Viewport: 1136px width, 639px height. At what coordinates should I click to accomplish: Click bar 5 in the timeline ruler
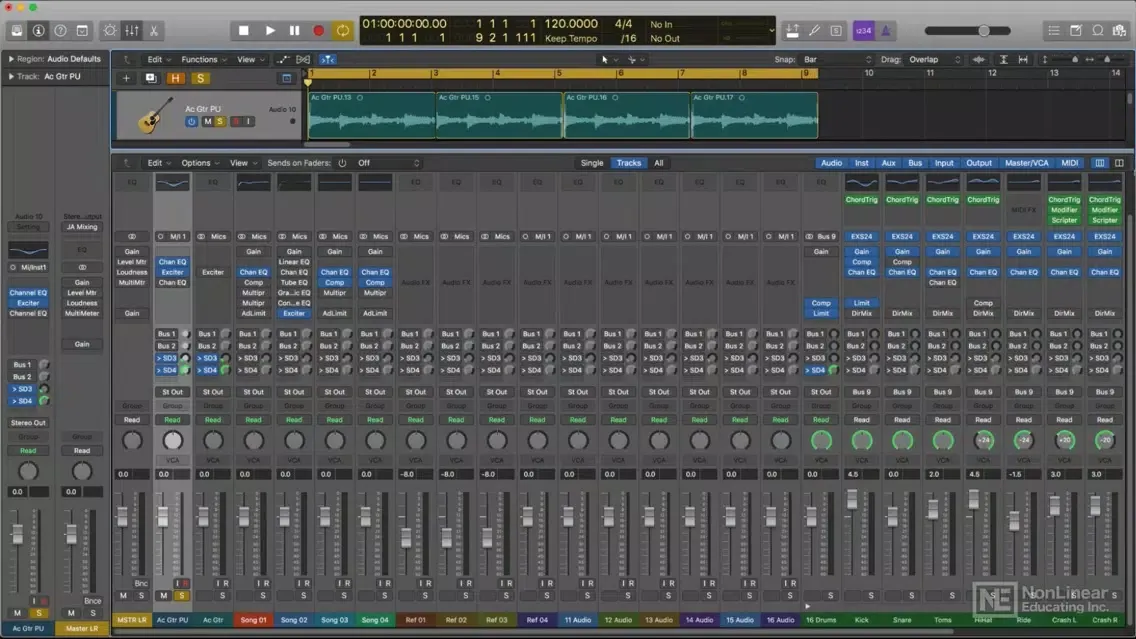pos(559,73)
